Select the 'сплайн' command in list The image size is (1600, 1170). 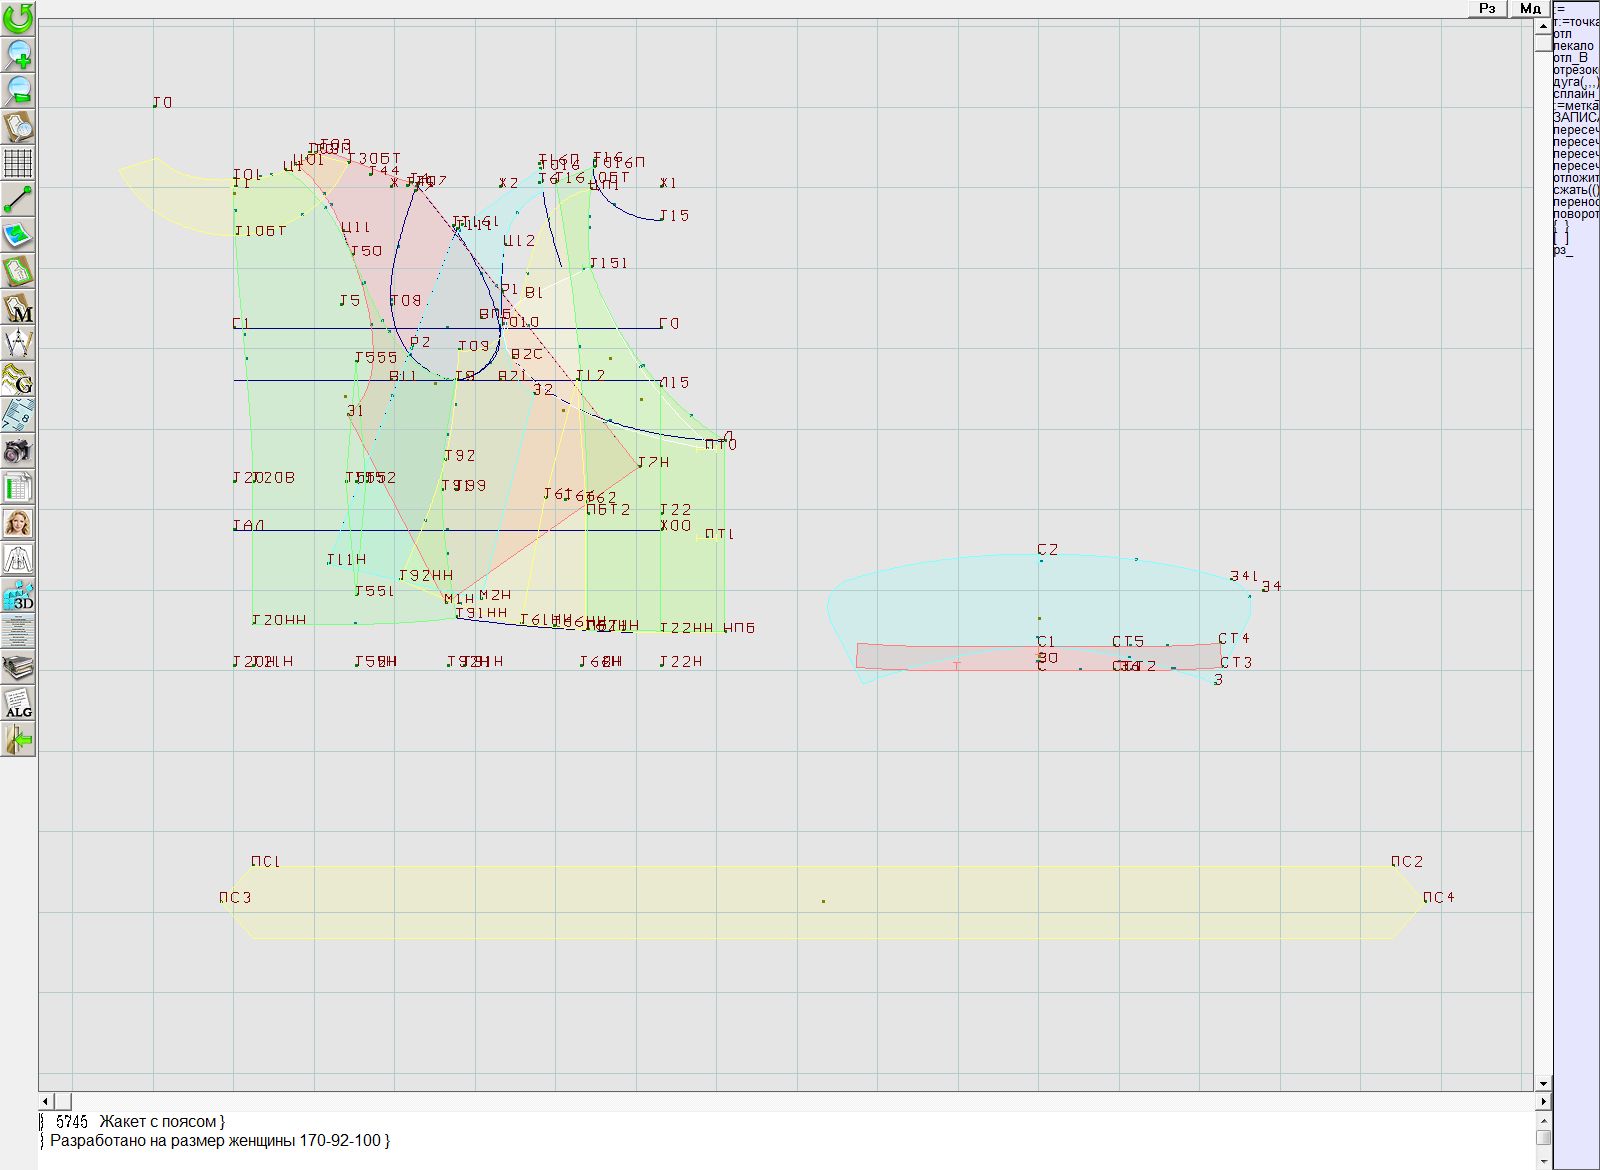1575,94
